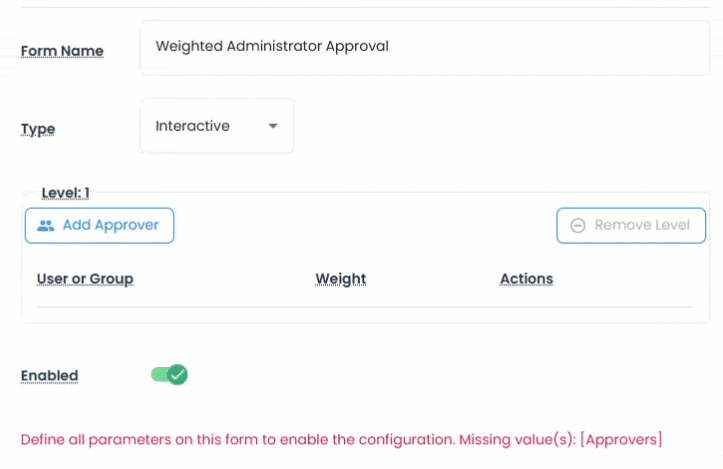Click the caret arrow in the Type selector
The width and height of the screenshot is (723, 469).
pyautogui.click(x=273, y=127)
